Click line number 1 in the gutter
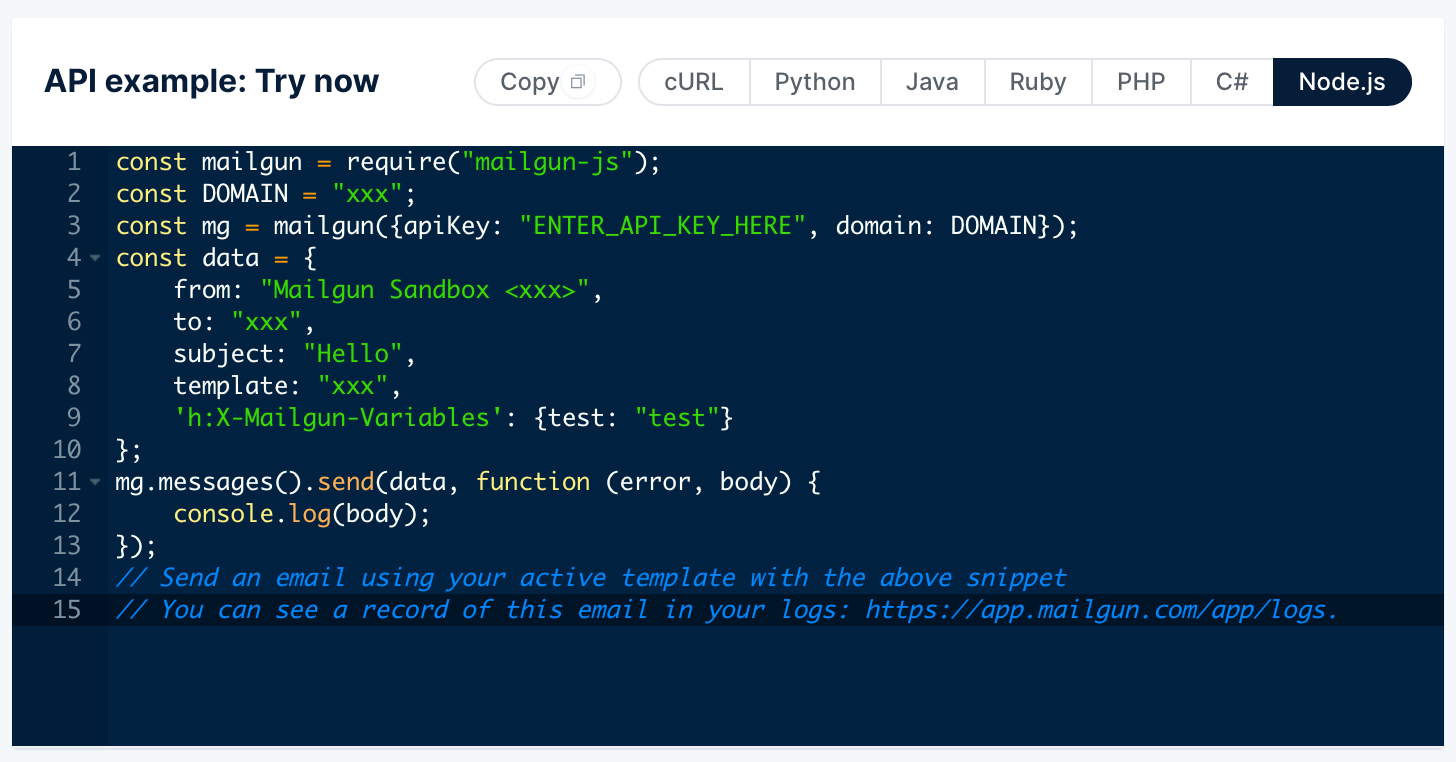Image resolution: width=1456 pixels, height=762 pixels. click(x=74, y=162)
